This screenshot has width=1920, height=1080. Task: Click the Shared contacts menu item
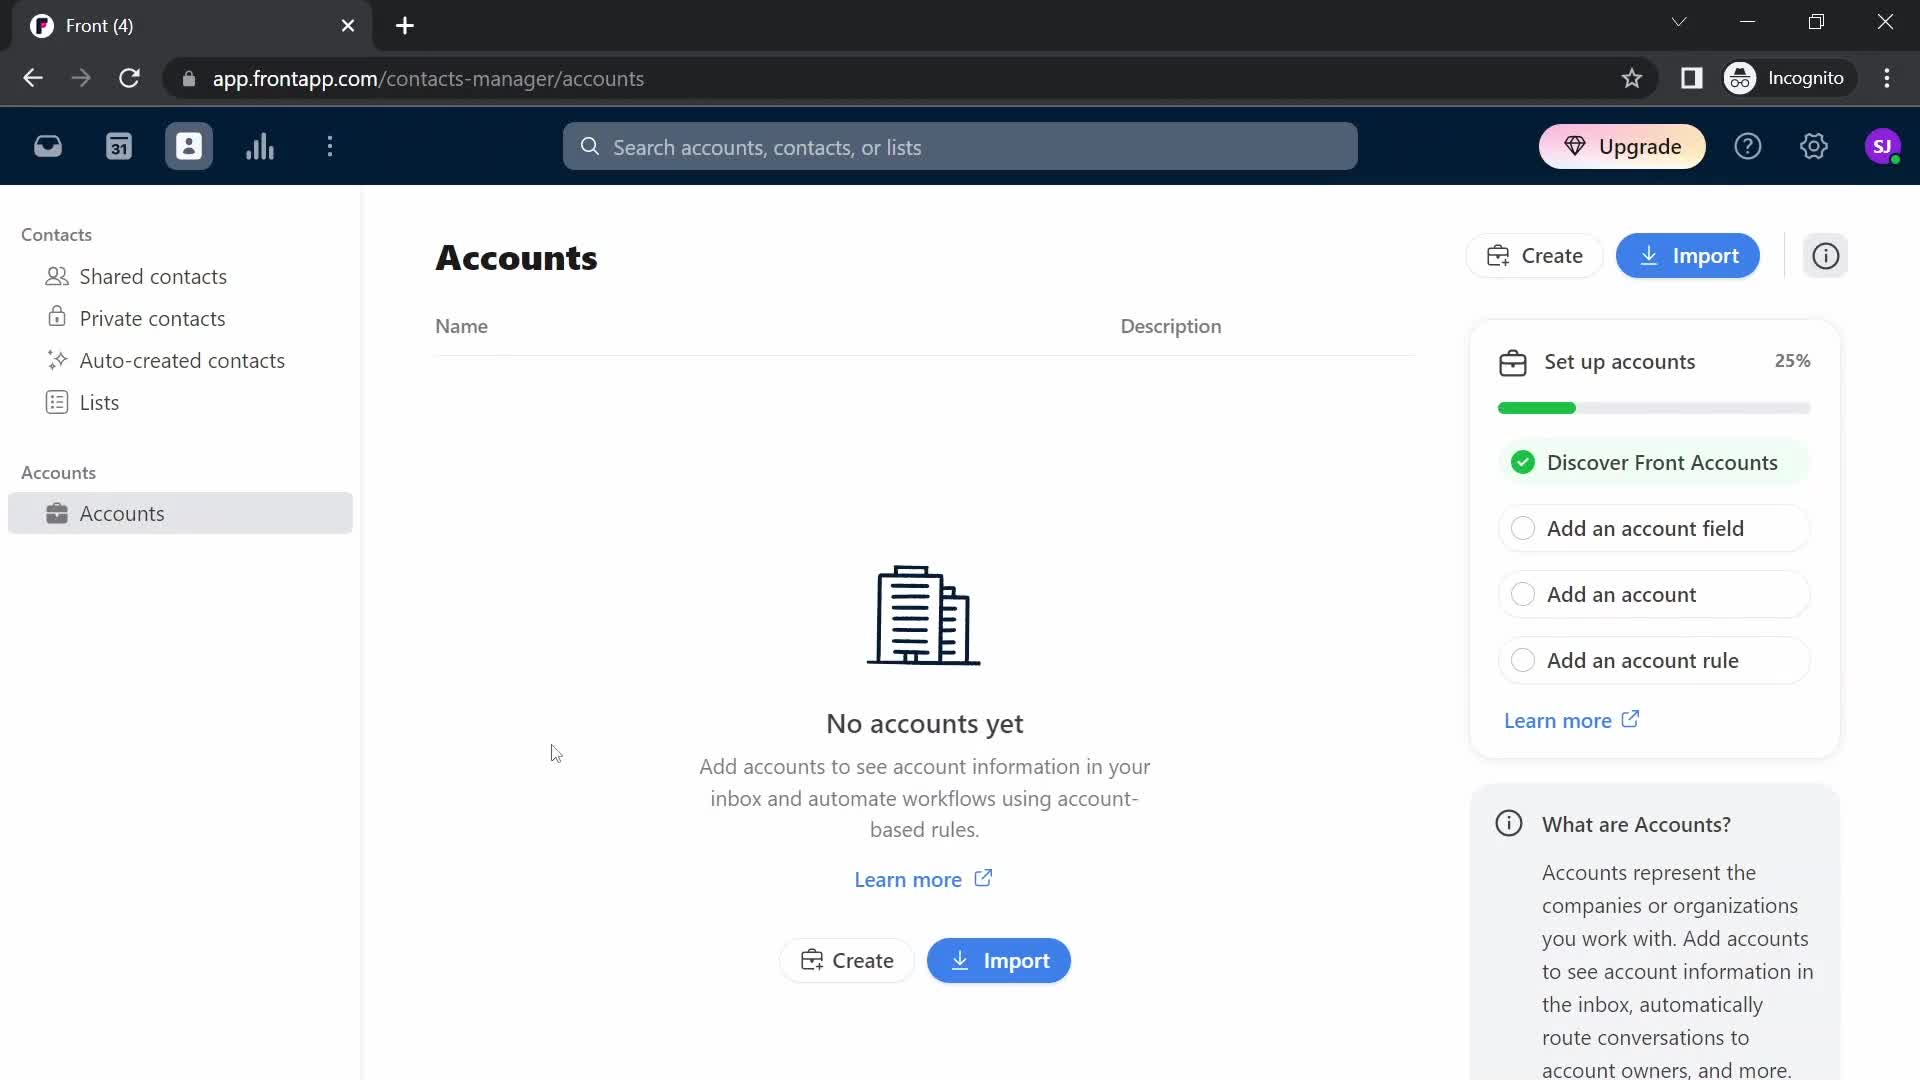point(153,276)
